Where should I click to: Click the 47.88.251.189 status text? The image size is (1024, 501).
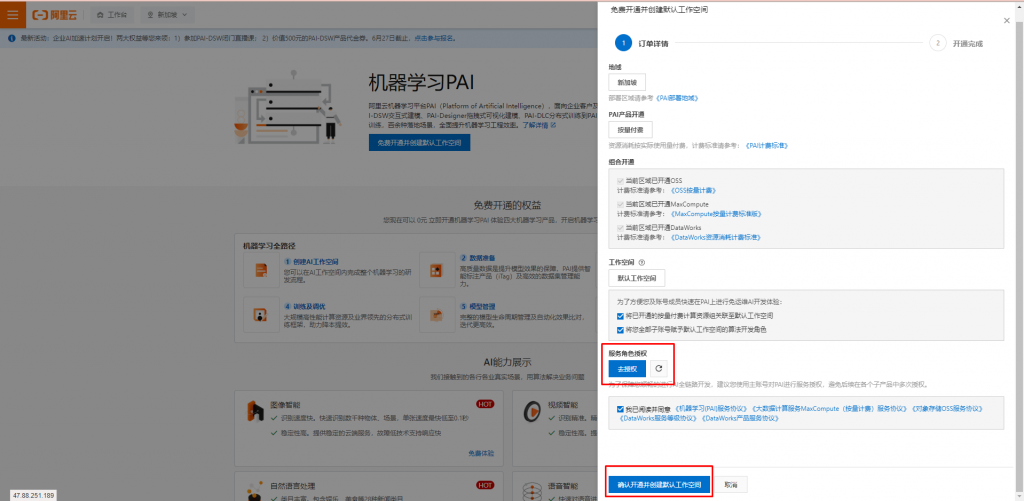(33, 495)
